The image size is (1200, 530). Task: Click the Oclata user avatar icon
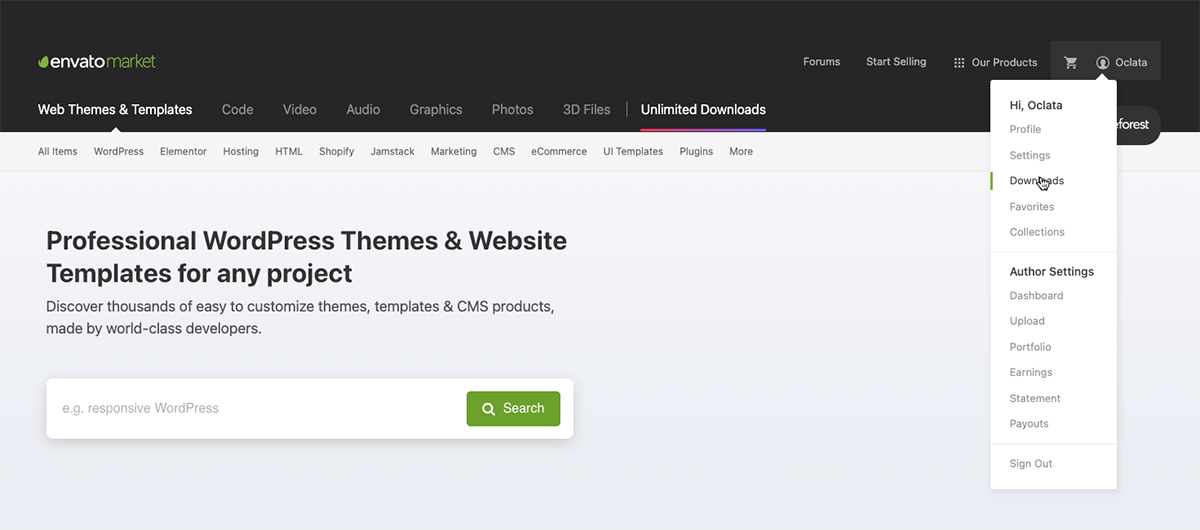[1103, 62]
